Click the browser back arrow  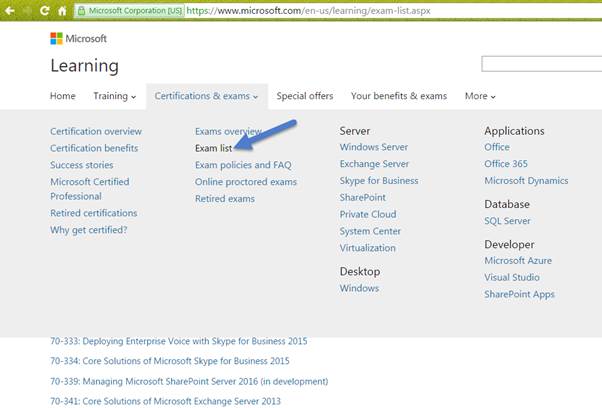tap(9, 10)
